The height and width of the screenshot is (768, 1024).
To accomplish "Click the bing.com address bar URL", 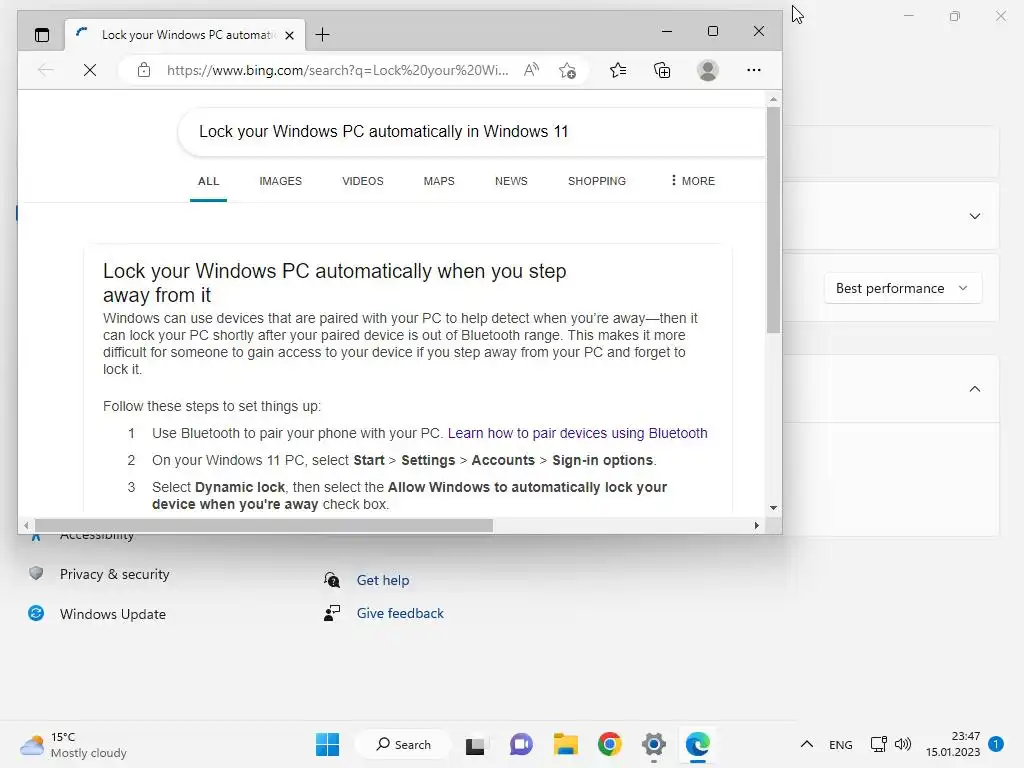I will [x=337, y=70].
